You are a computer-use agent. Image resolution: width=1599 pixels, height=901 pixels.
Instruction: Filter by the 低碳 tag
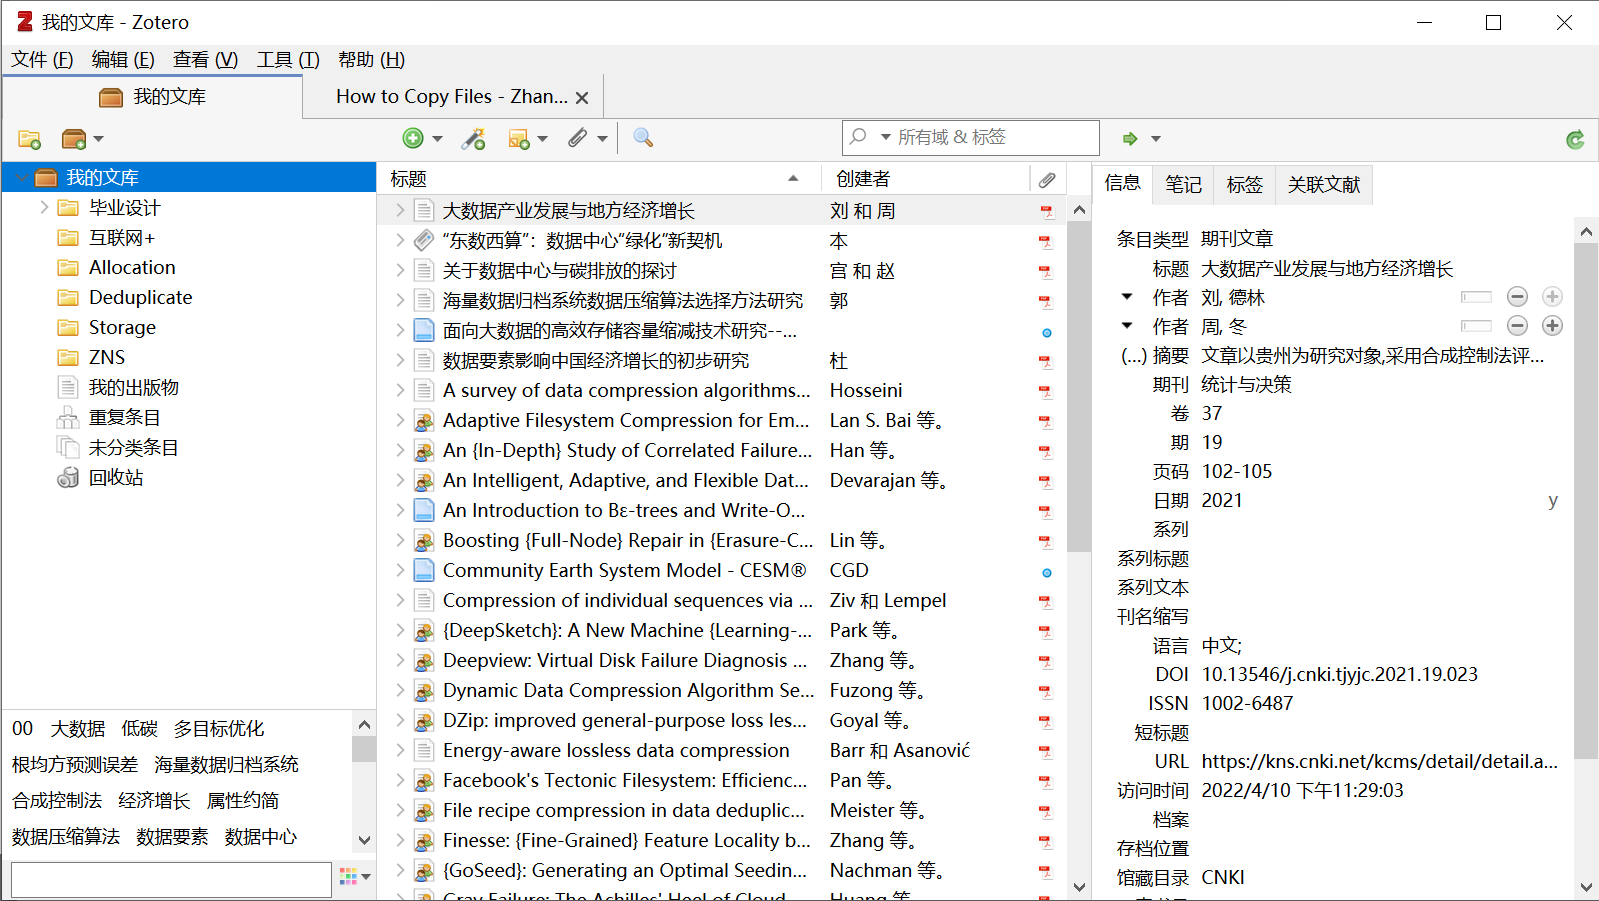pos(140,729)
